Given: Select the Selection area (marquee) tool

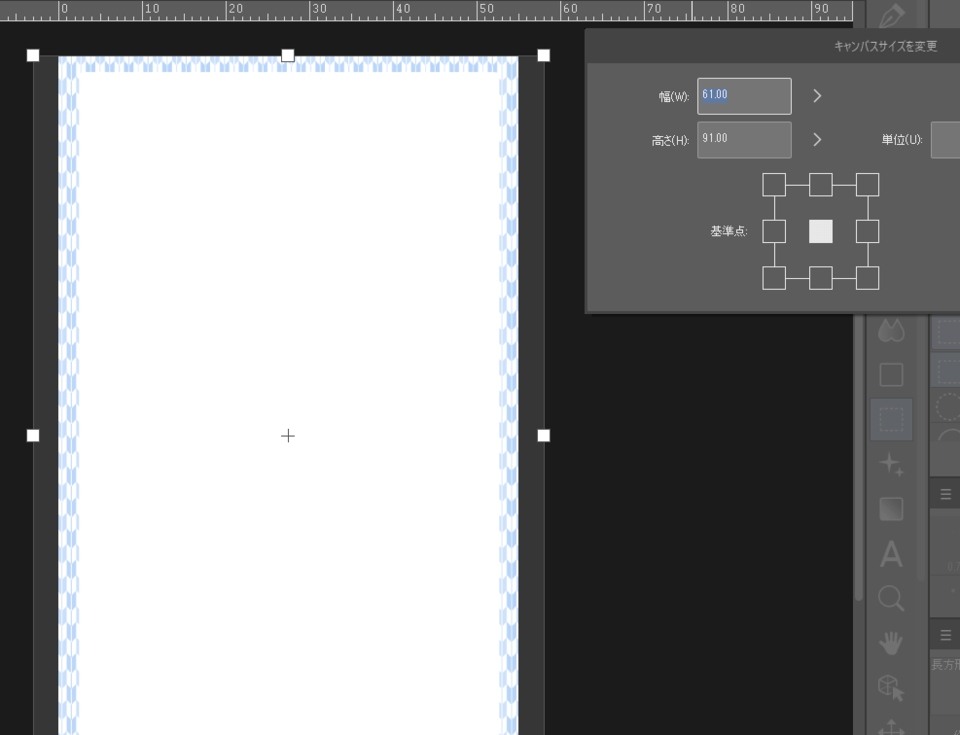Looking at the screenshot, I should 891,420.
